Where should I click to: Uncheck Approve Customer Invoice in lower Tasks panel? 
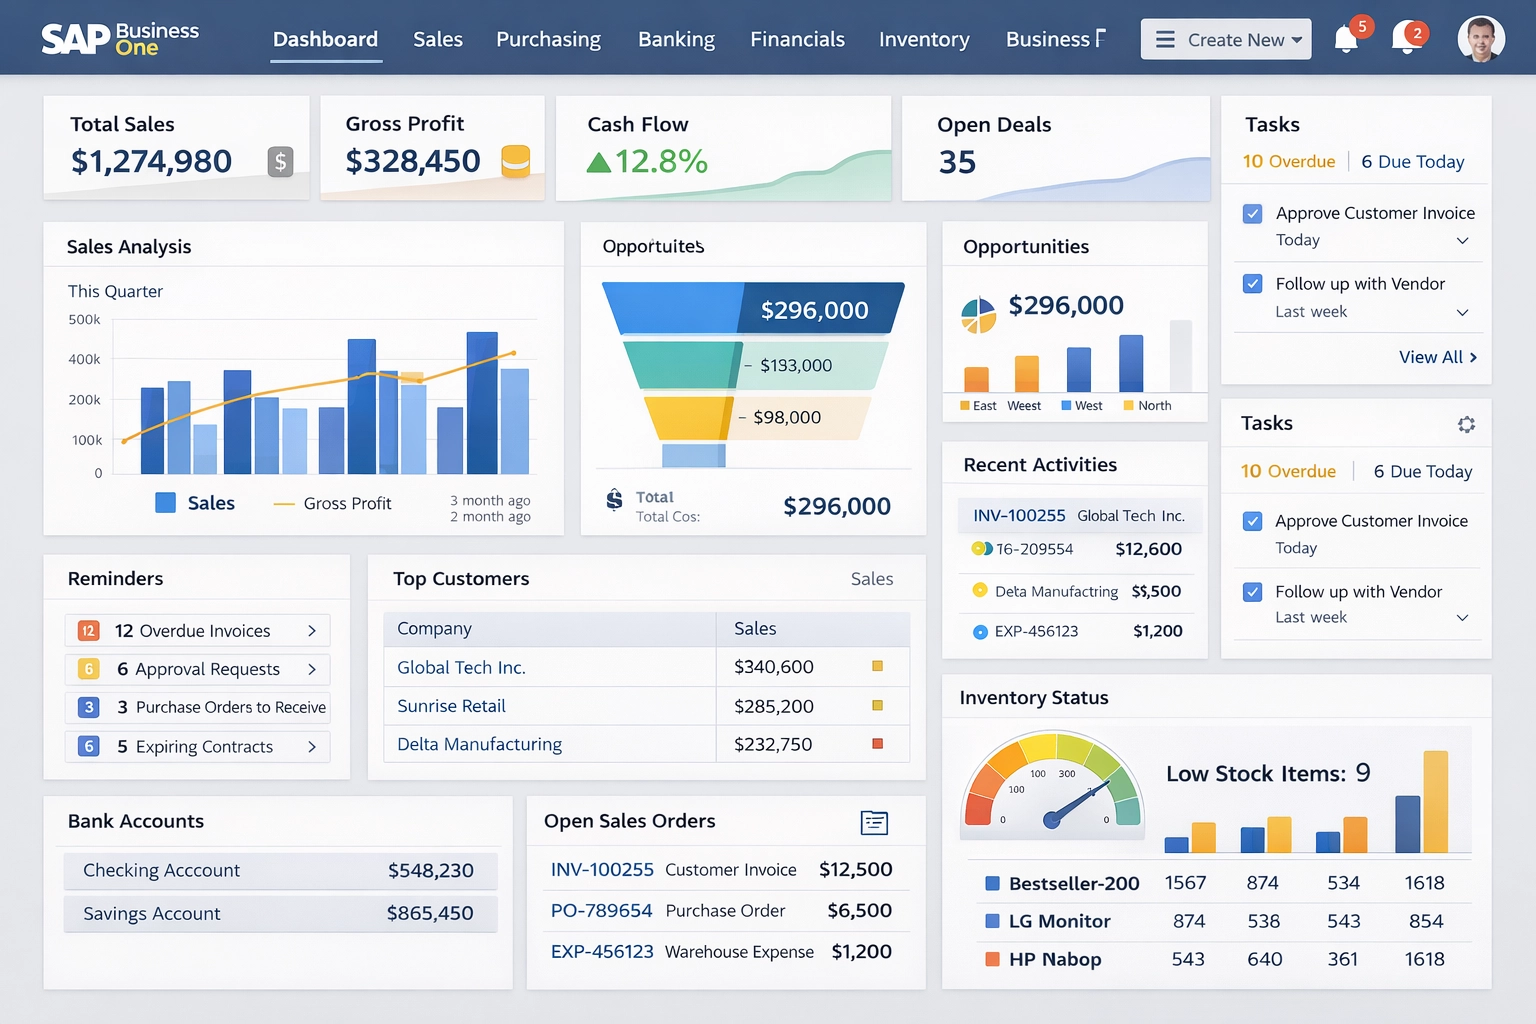pyautogui.click(x=1252, y=521)
